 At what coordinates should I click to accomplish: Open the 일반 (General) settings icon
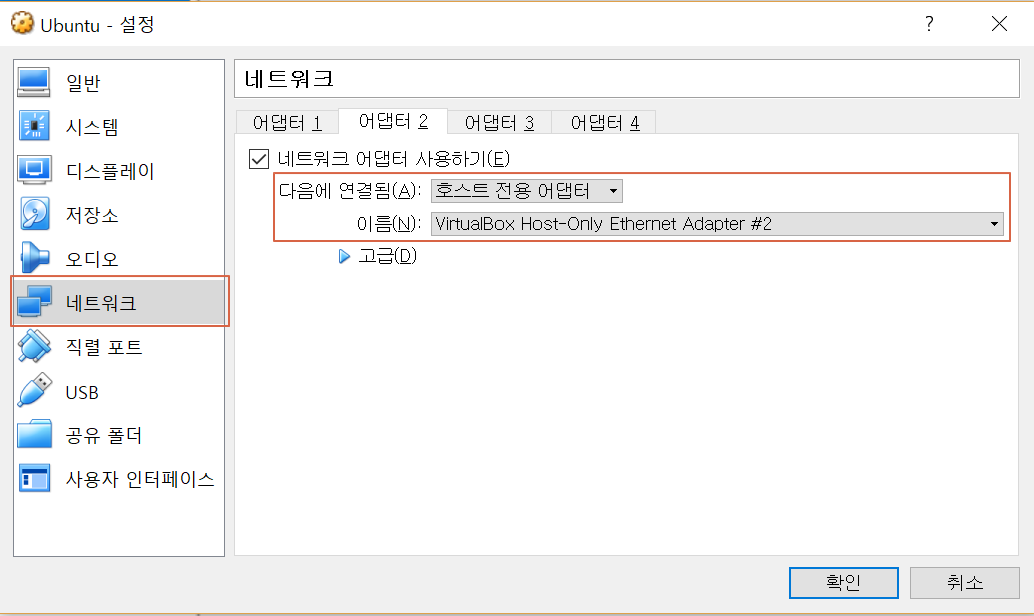pos(34,82)
